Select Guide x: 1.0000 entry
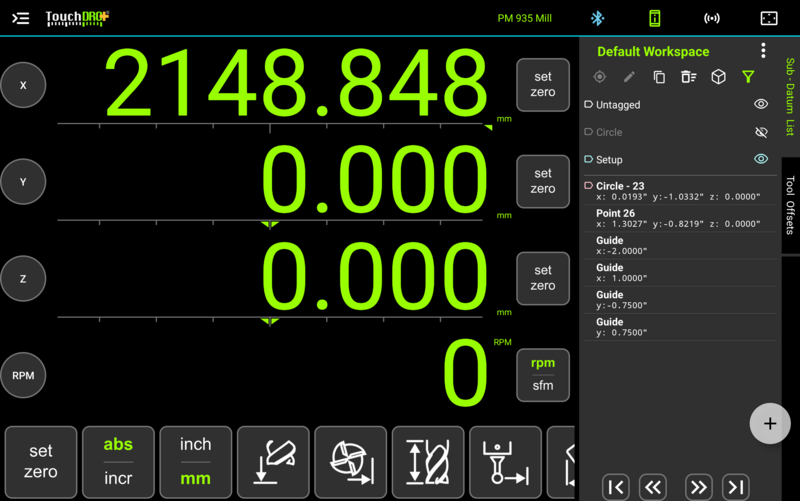The height and width of the screenshot is (501, 800). point(680,272)
